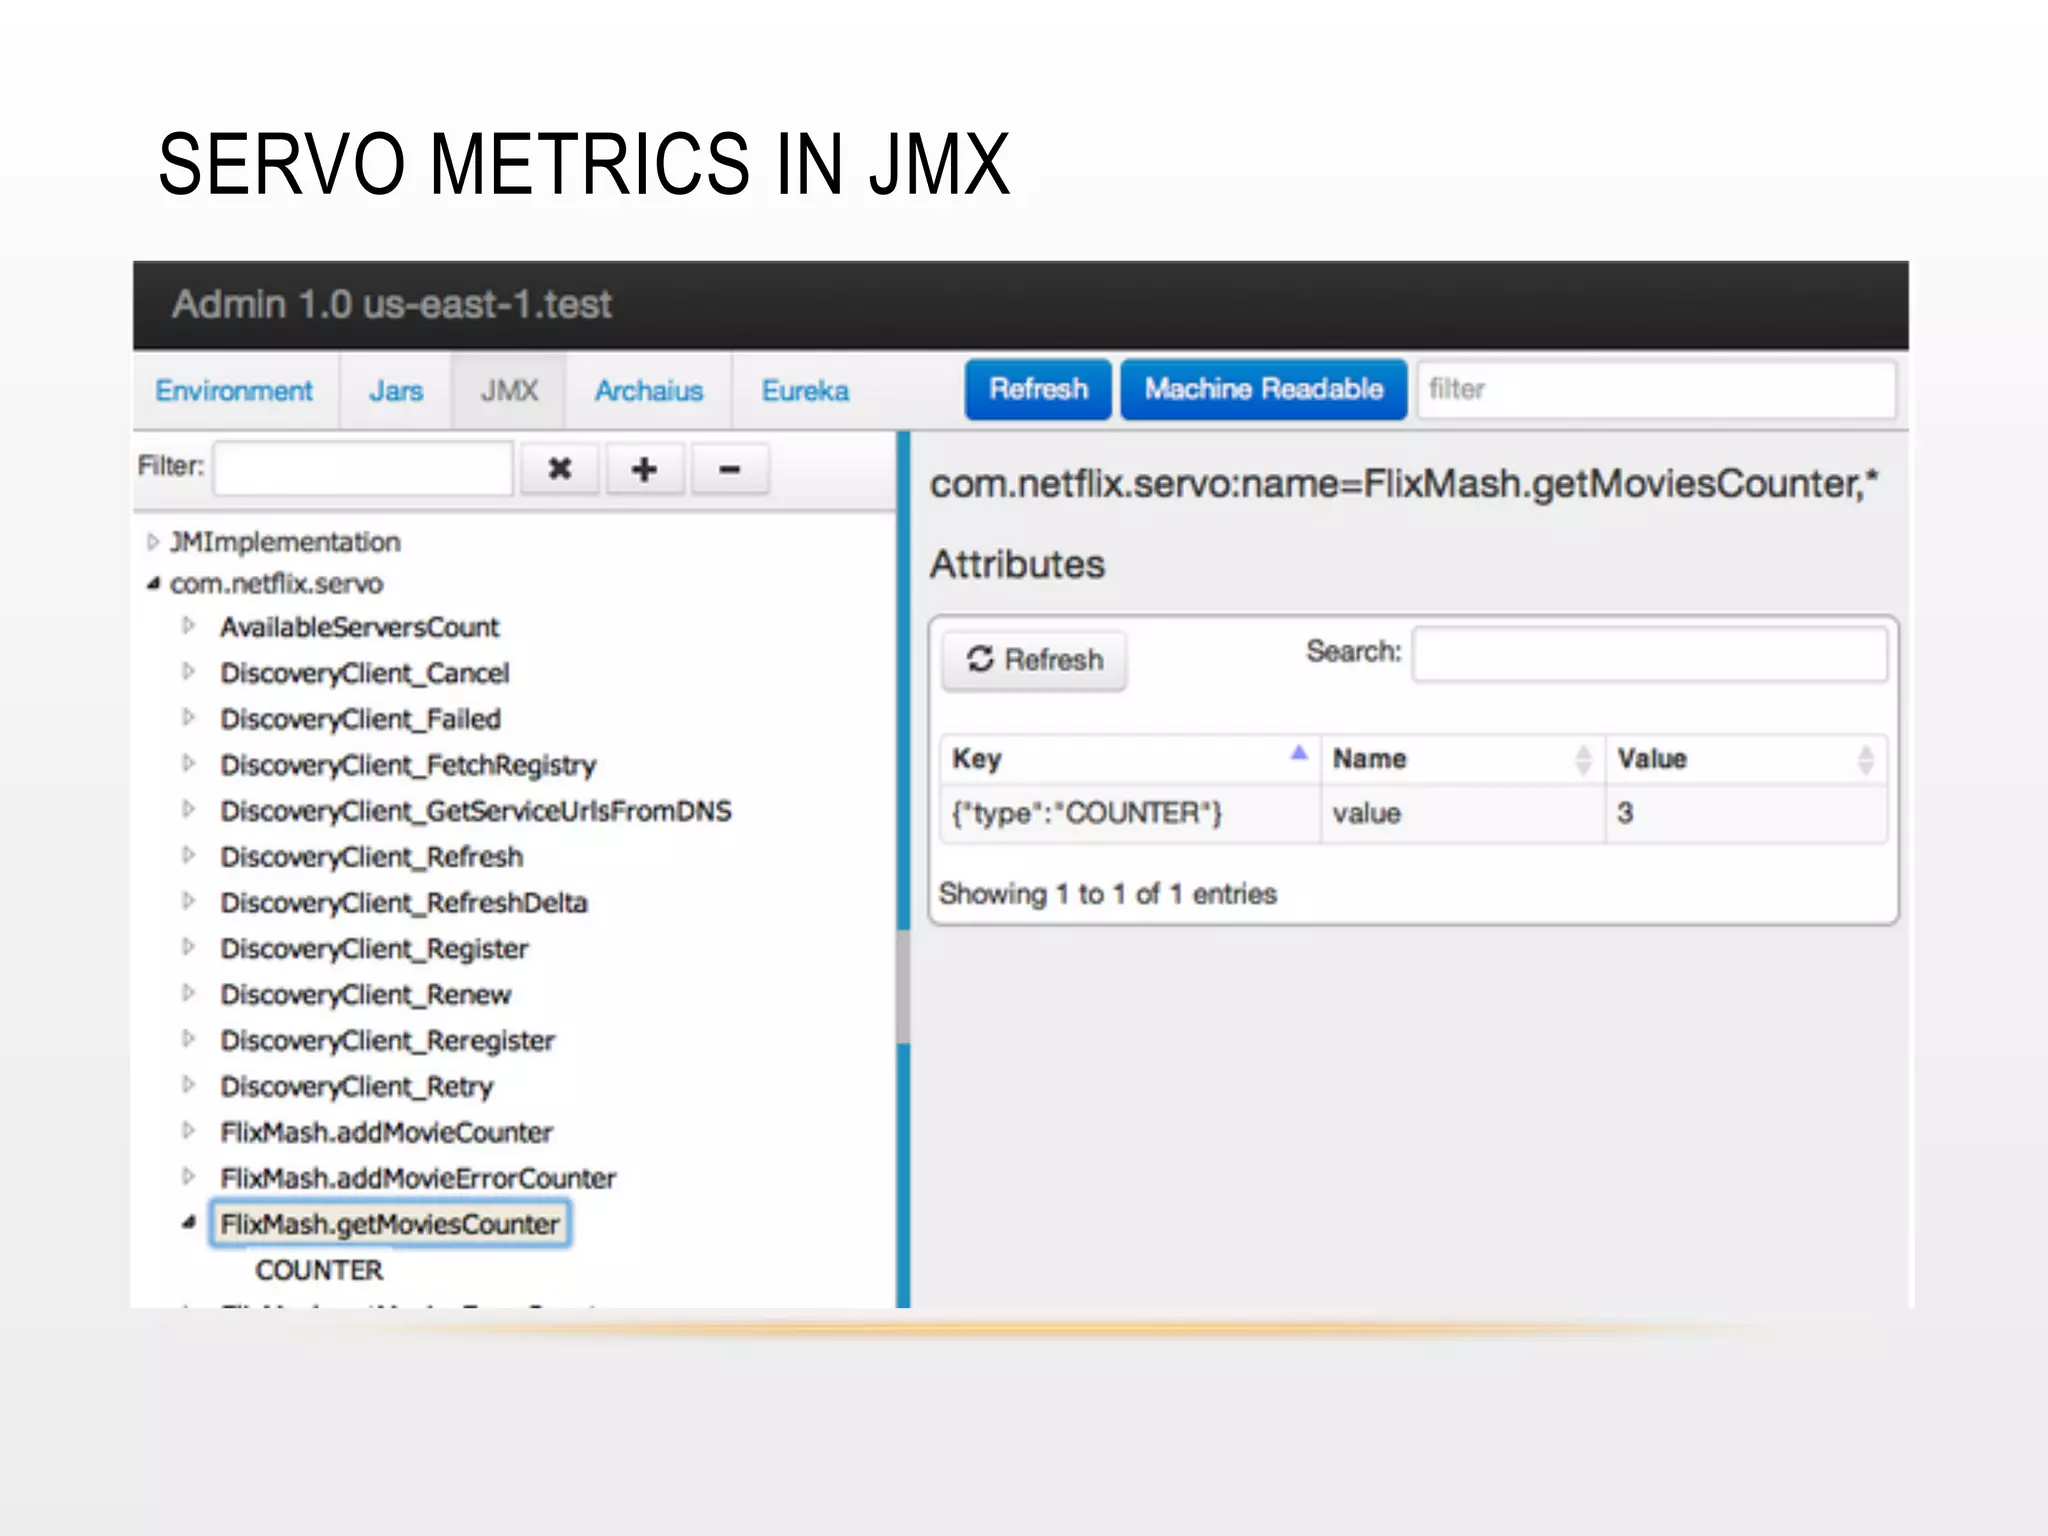Refresh the Attributes table
2048x1536 pixels.
[1035, 660]
